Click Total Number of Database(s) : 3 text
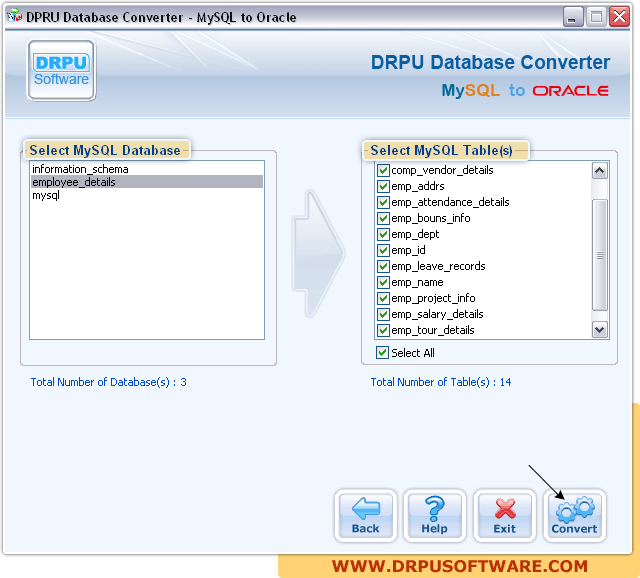The width and height of the screenshot is (640, 578). (x=109, y=382)
